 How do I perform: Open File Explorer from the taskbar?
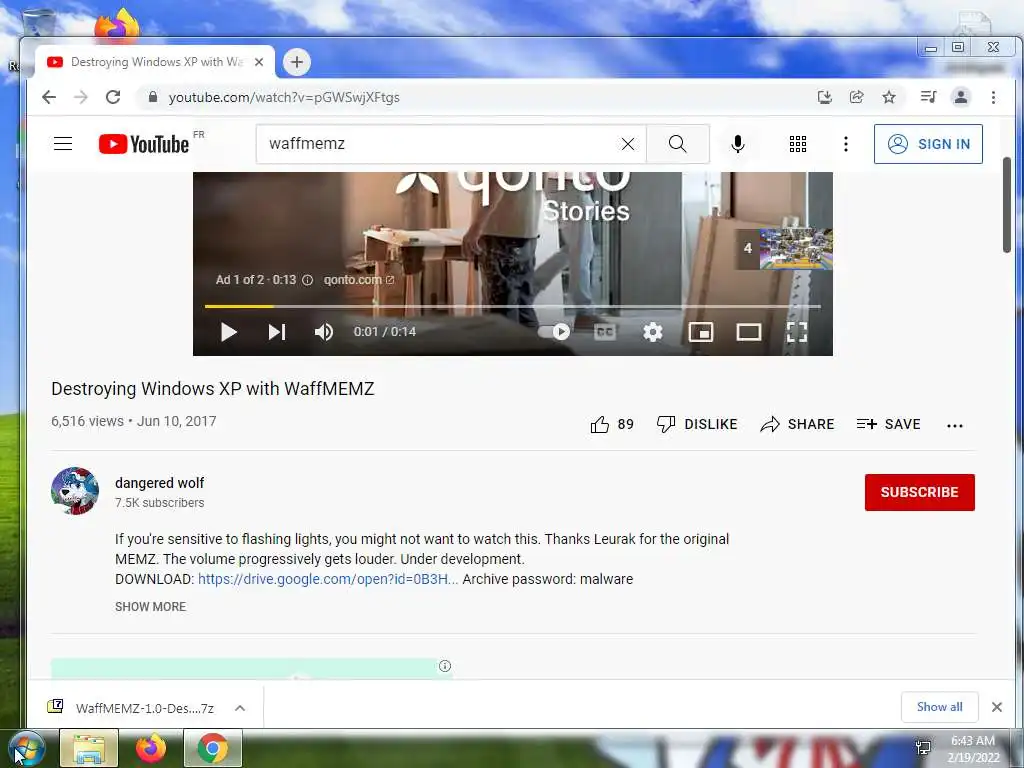(x=89, y=748)
